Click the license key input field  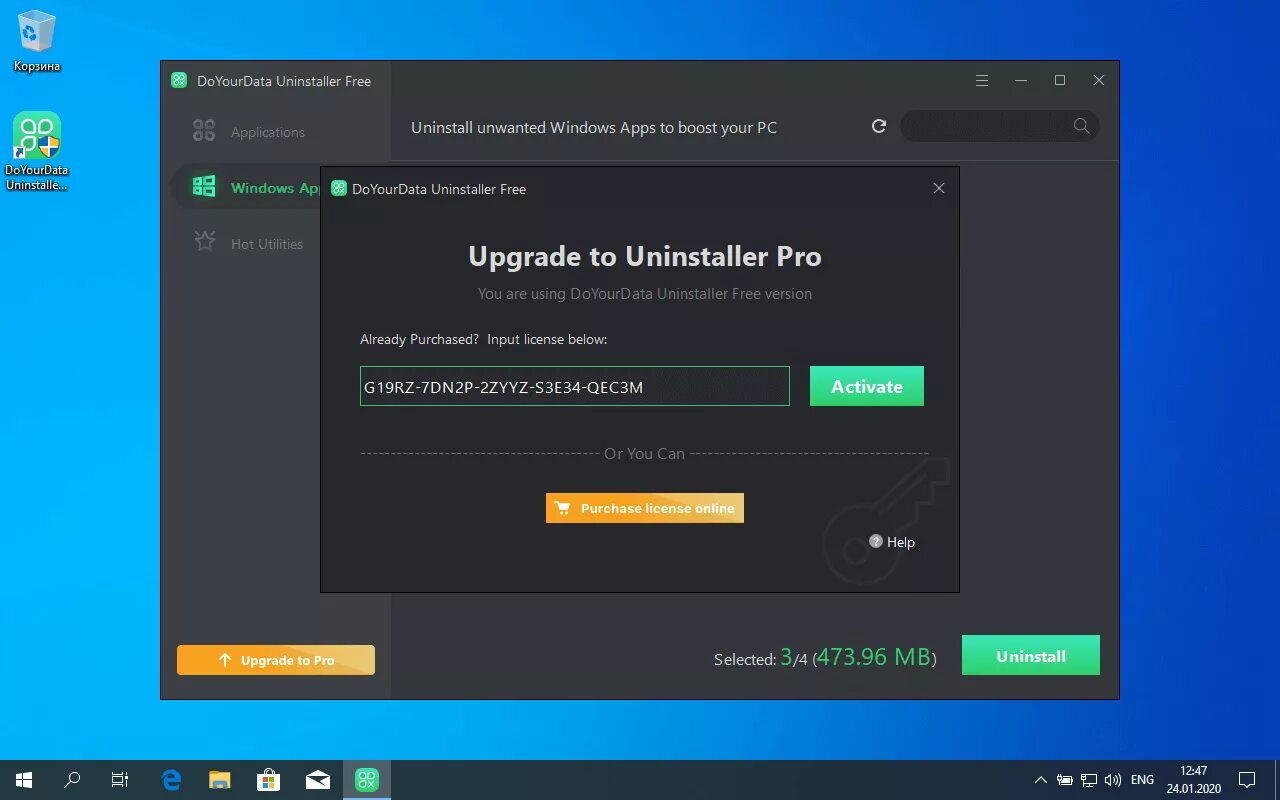575,386
